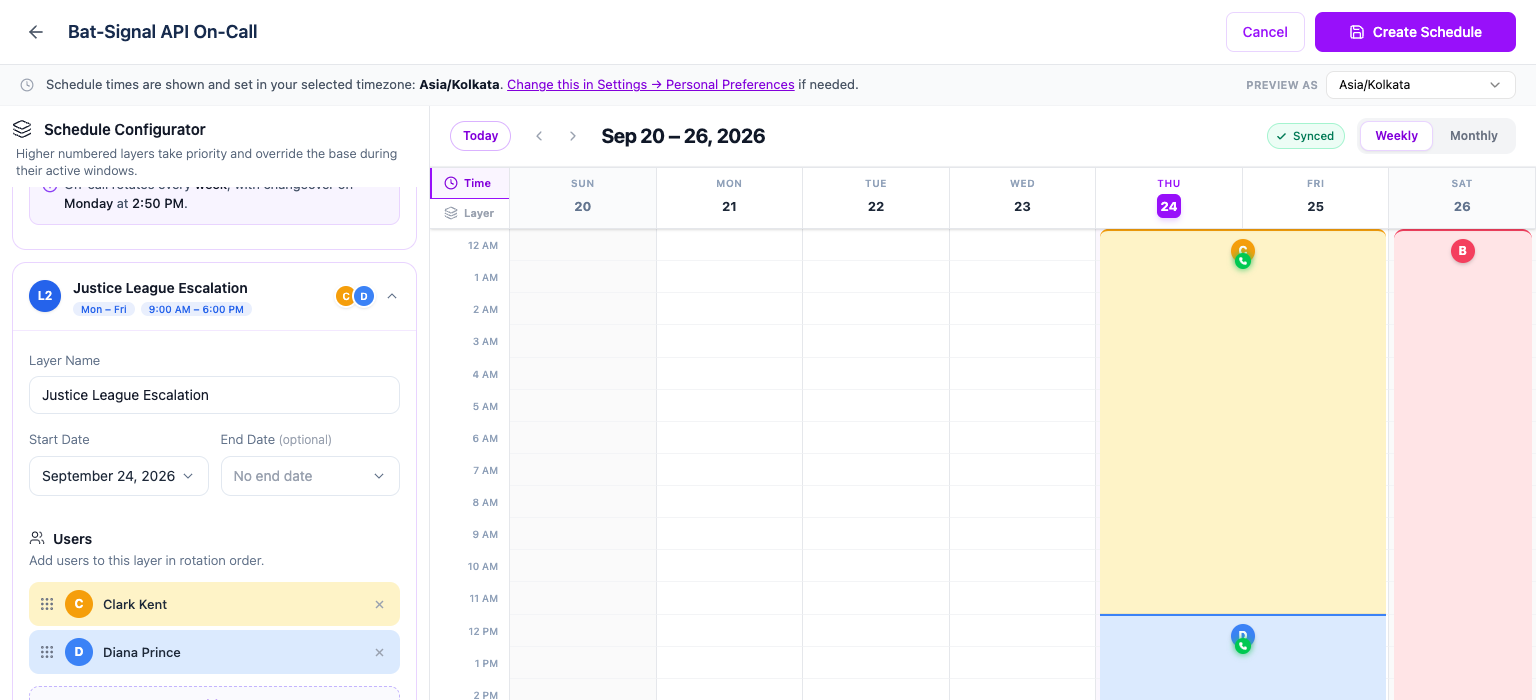Click the red B avatar on Saturday's shift
The image size is (1536, 700).
click(1462, 251)
